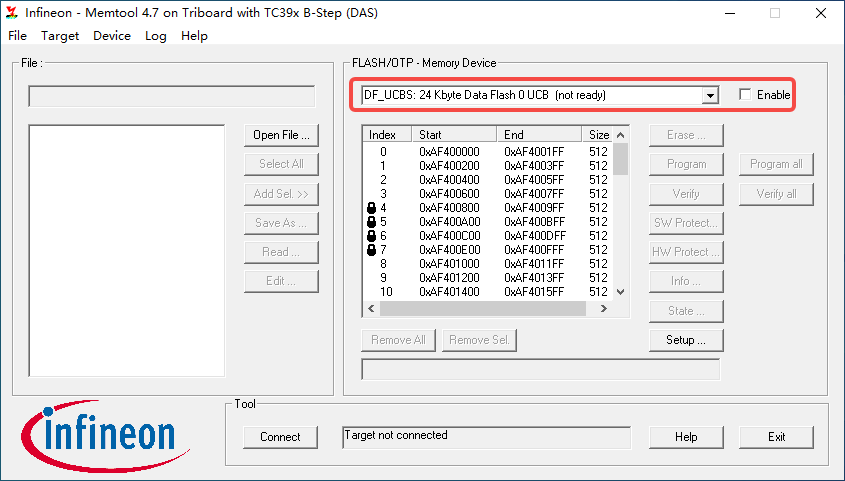Select sector row starting at 0xAF401200
The image size is (845, 481).
point(488,278)
